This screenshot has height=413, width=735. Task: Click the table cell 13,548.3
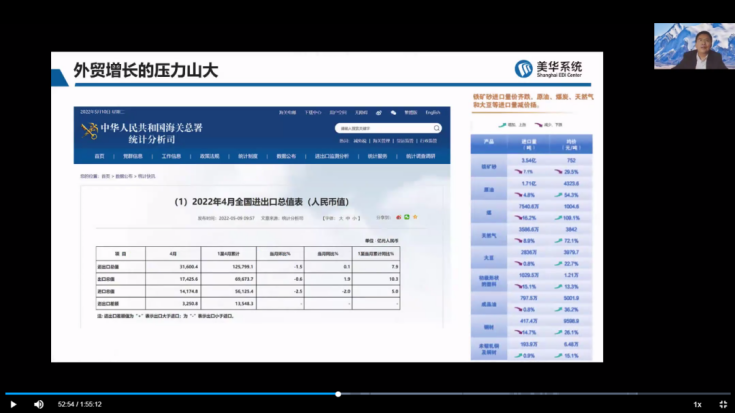pos(244,303)
